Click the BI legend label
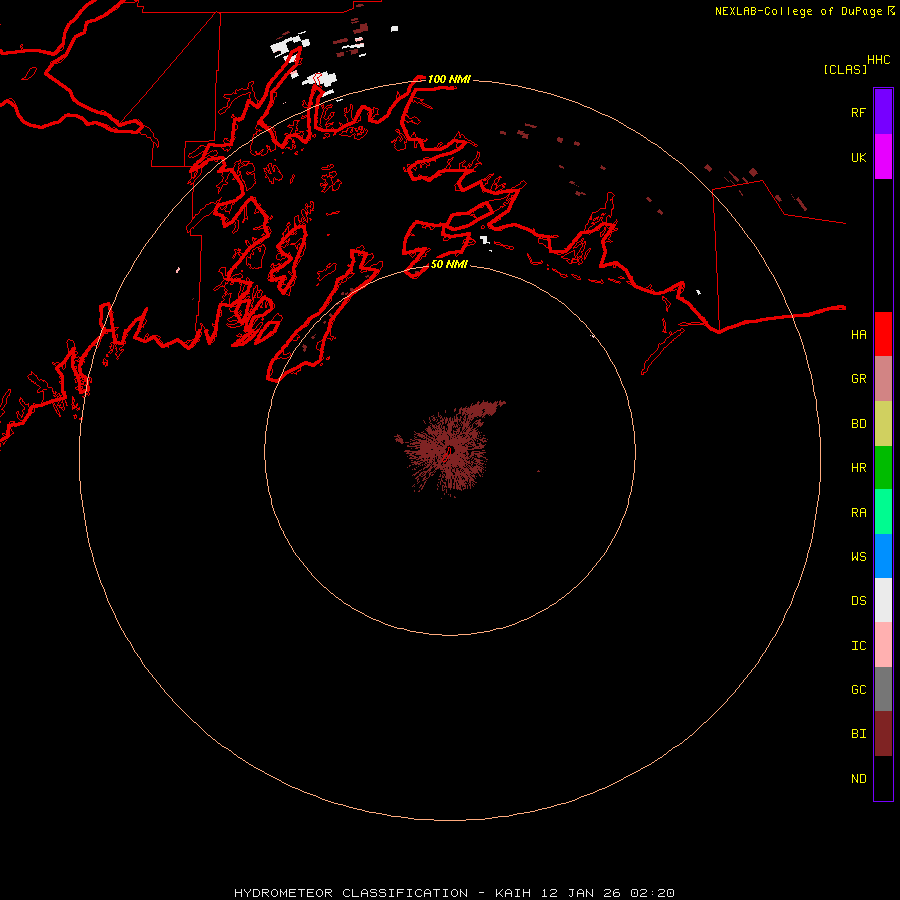900x900 pixels. tap(858, 734)
